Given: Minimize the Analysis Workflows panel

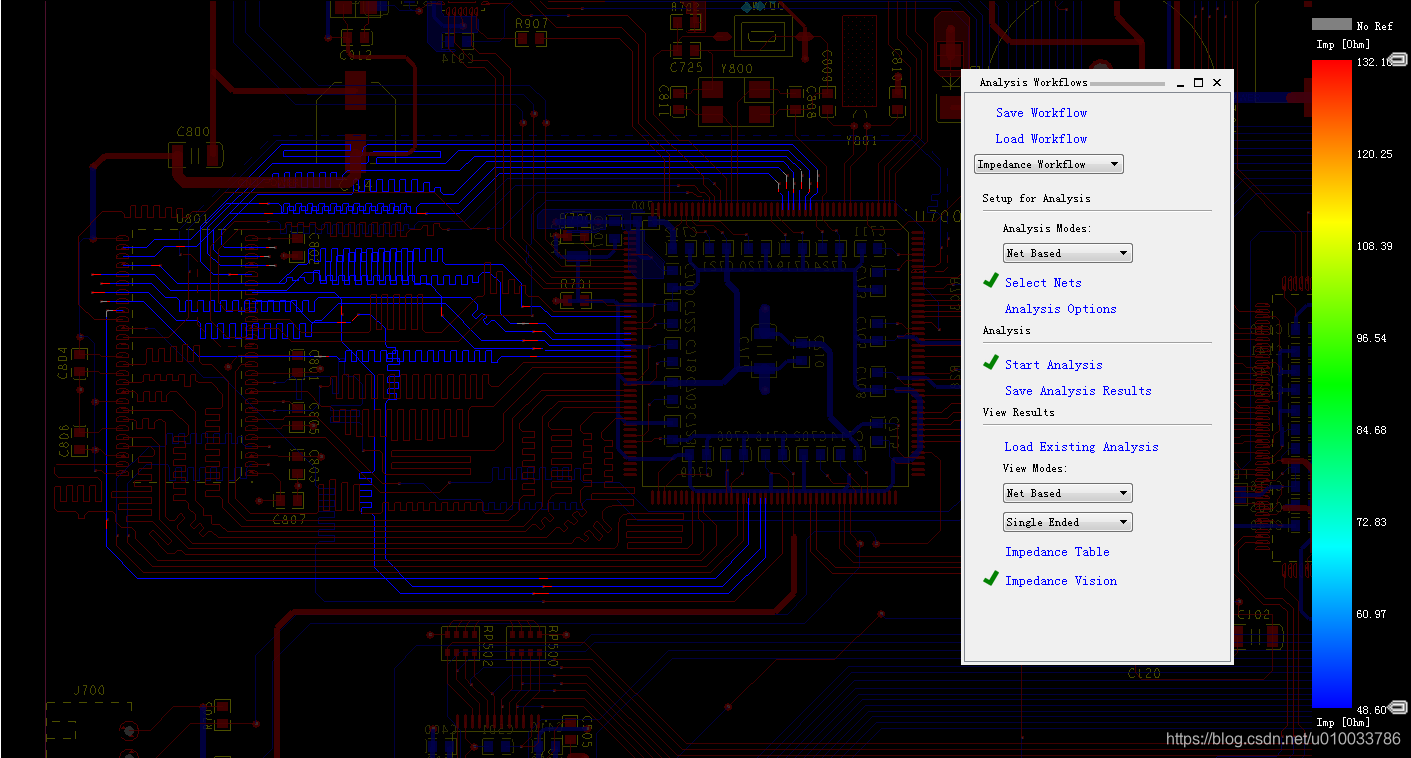Looking at the screenshot, I should coord(1180,83).
